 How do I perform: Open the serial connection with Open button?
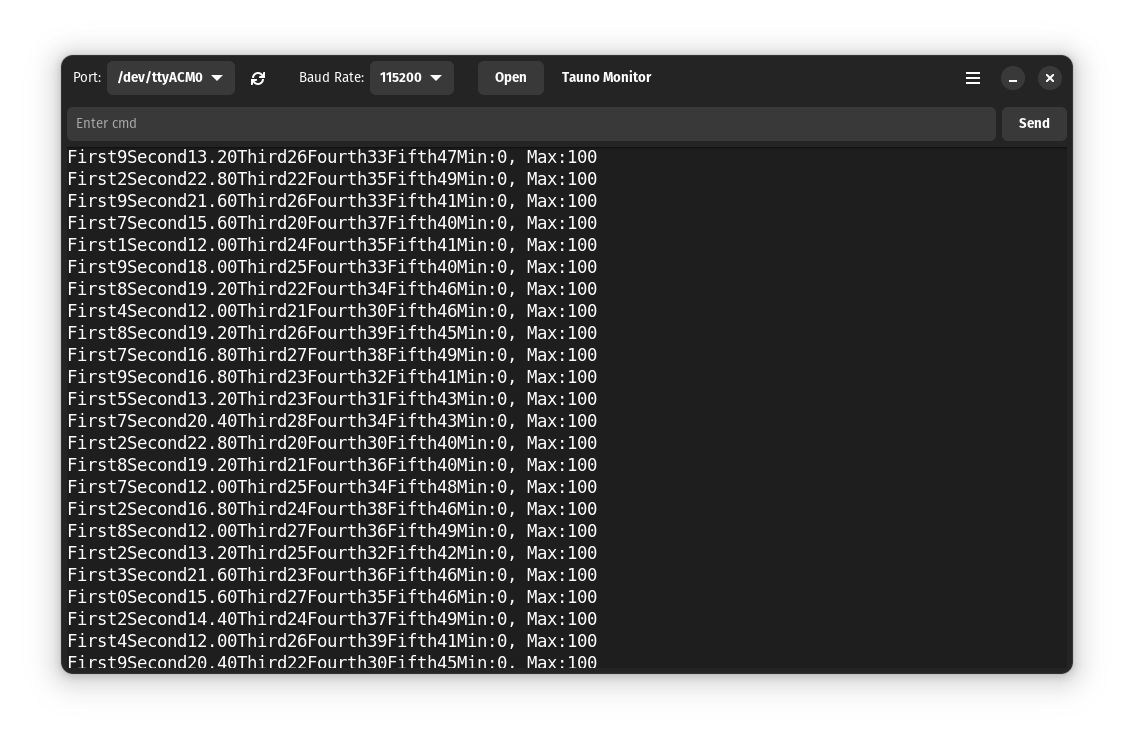click(x=510, y=78)
